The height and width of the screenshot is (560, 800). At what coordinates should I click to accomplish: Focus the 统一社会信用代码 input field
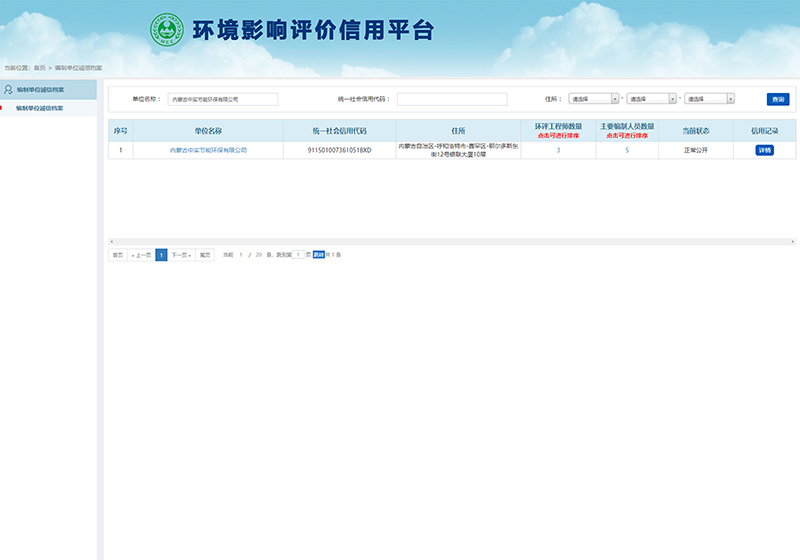coord(452,99)
